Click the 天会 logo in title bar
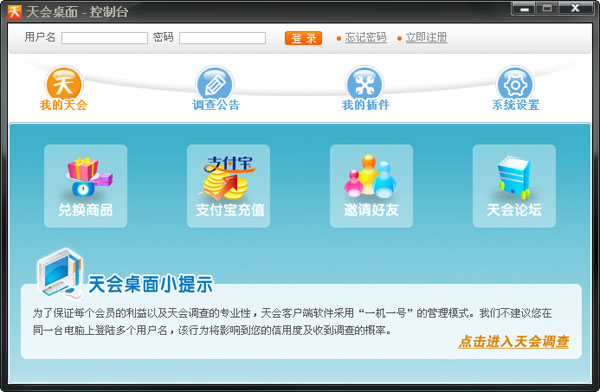 point(15,12)
